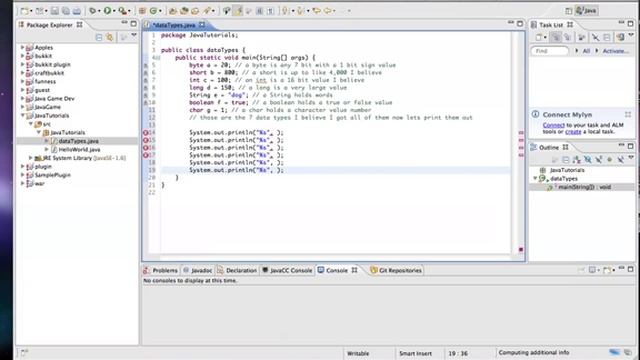
Task: Click the Previous Annotation arrow icon
Action: coord(300,11)
